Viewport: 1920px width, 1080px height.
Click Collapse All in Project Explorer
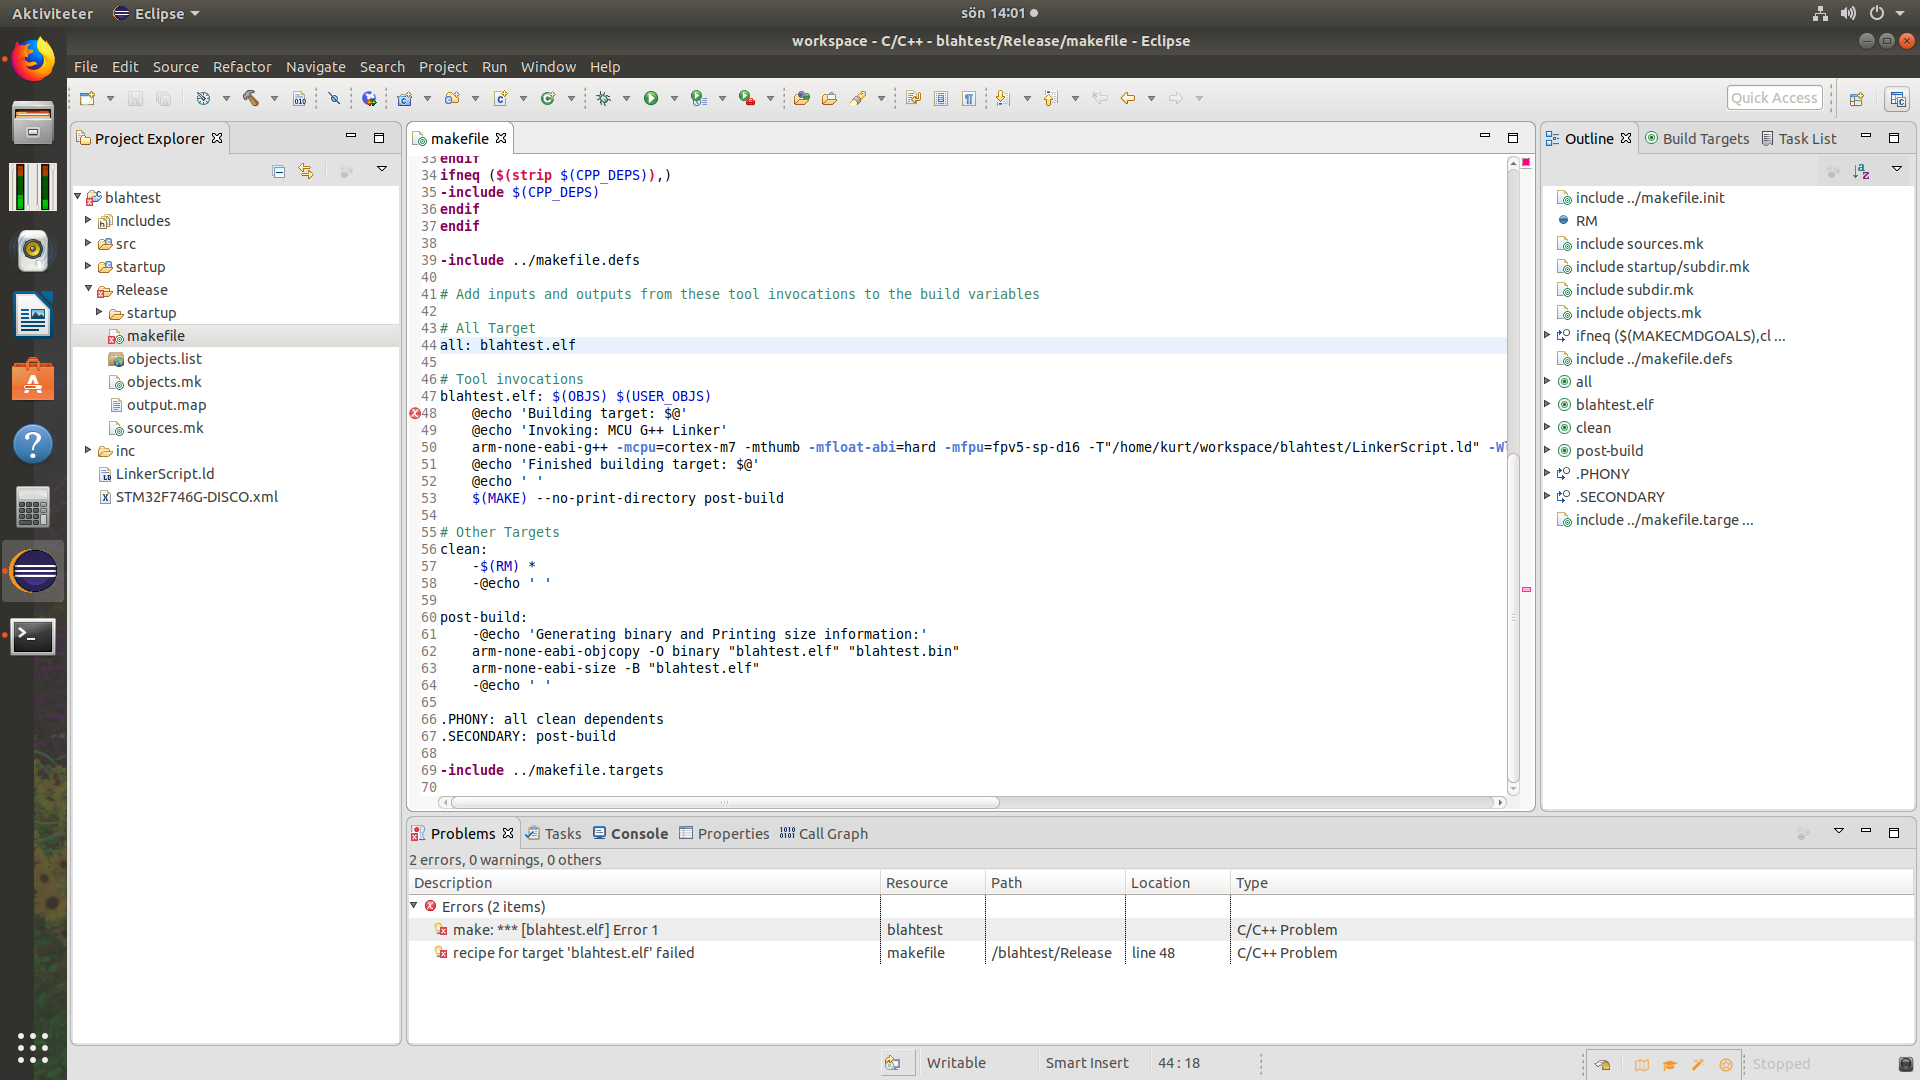279,171
